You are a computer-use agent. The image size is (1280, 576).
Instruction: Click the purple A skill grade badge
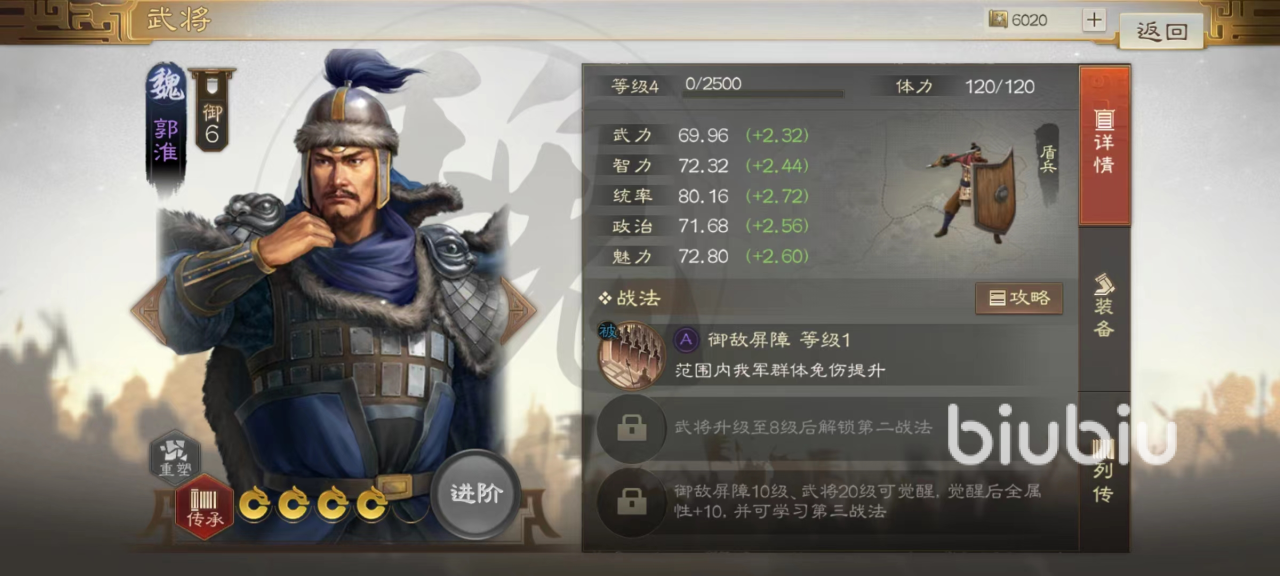click(686, 340)
